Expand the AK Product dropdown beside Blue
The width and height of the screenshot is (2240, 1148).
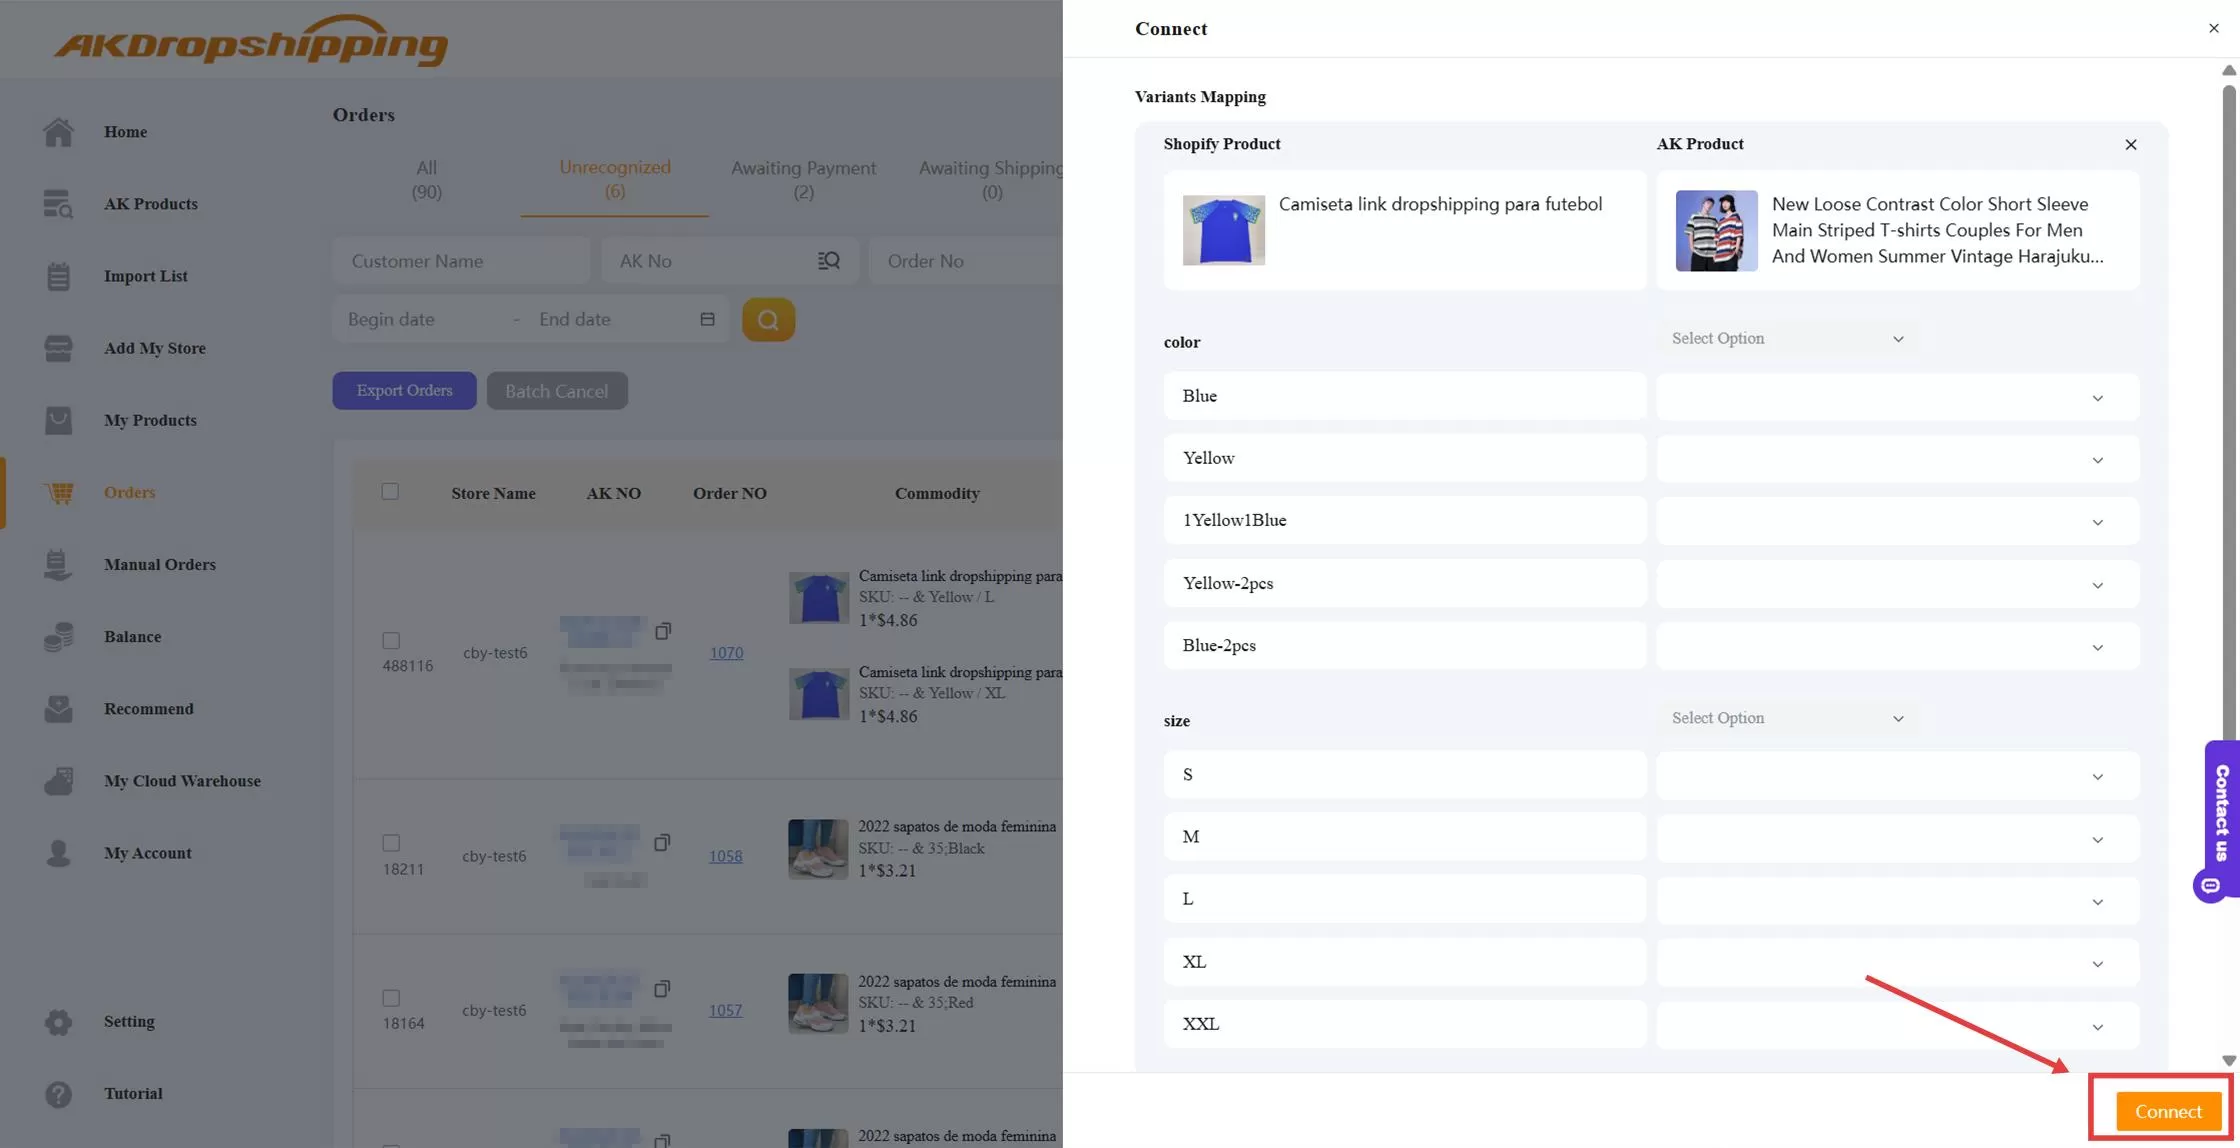pyautogui.click(x=2097, y=397)
